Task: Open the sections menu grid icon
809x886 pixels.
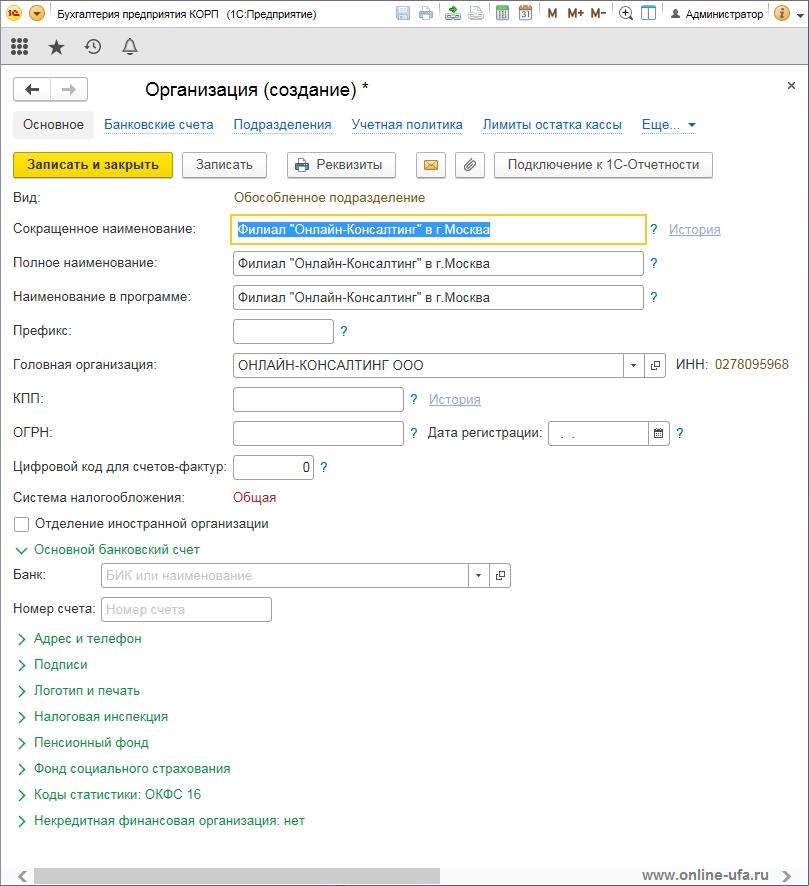Action: (x=19, y=46)
